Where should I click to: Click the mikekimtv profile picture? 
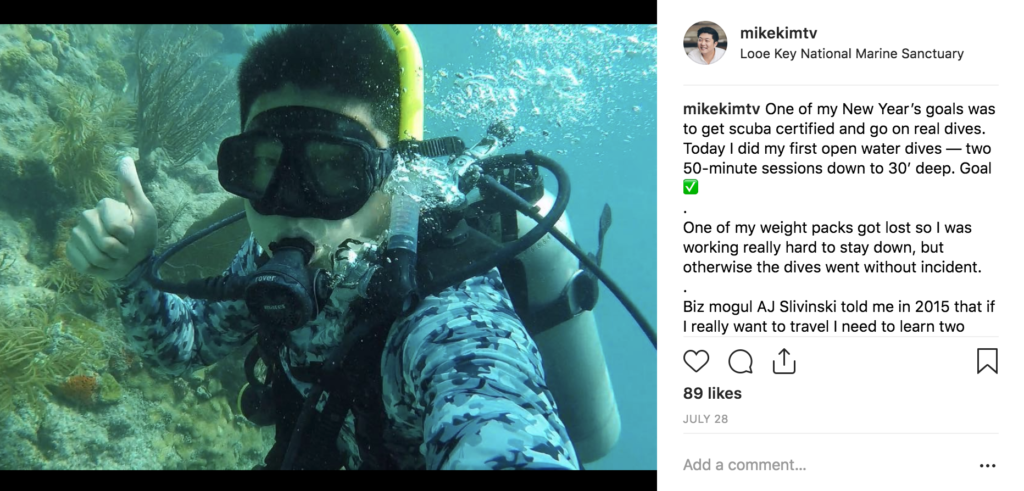pos(705,43)
